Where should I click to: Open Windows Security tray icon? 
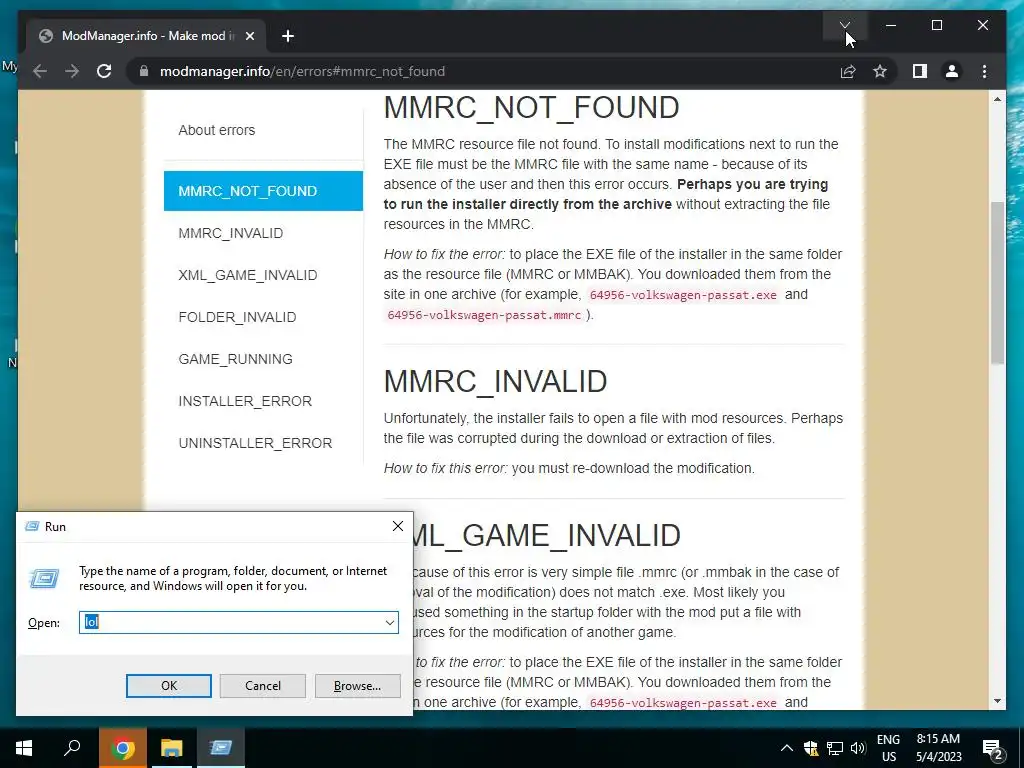810,748
